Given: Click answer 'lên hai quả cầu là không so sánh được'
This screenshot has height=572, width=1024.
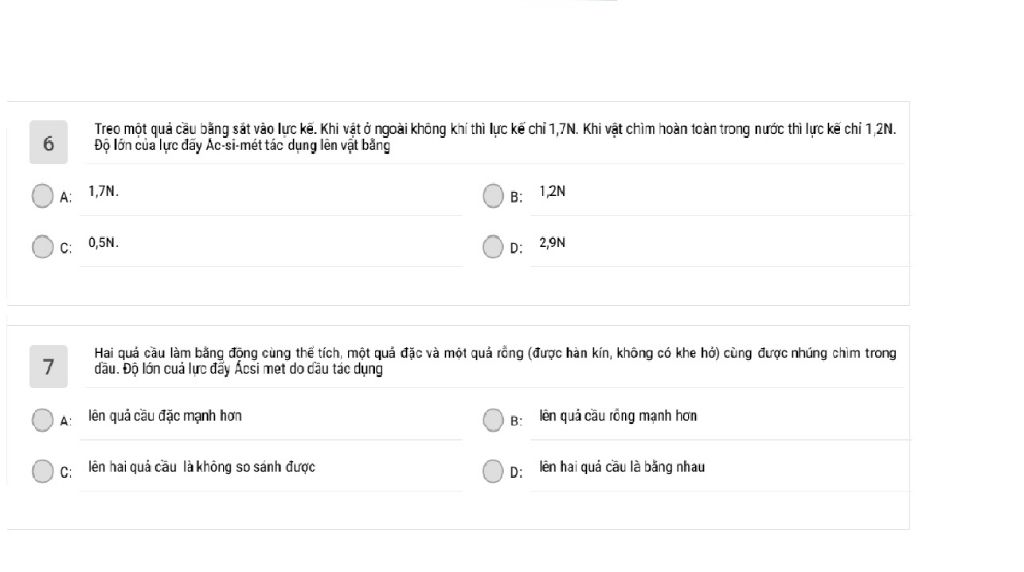Looking at the screenshot, I should [202, 467].
